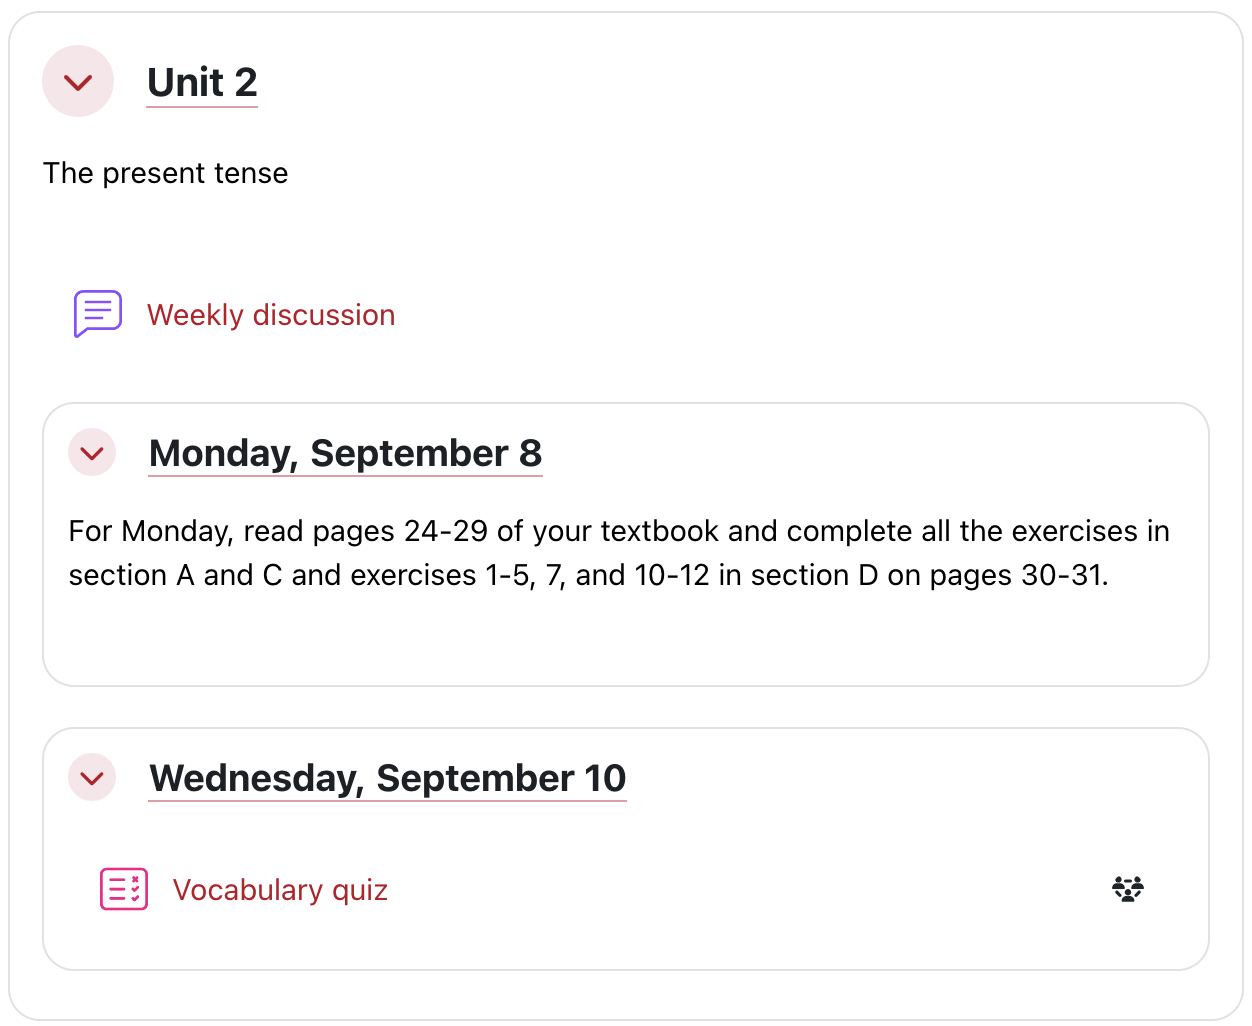
Task: Click the quiz icon beside Vocabulary quiz
Action: tap(123, 888)
